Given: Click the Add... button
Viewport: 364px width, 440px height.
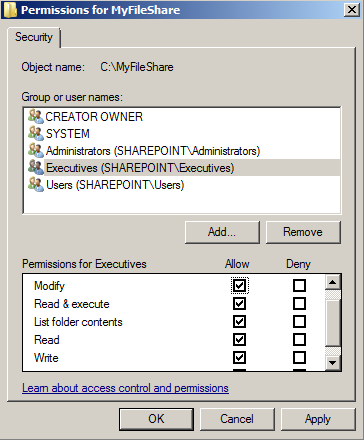Looking at the screenshot, I should [222, 232].
